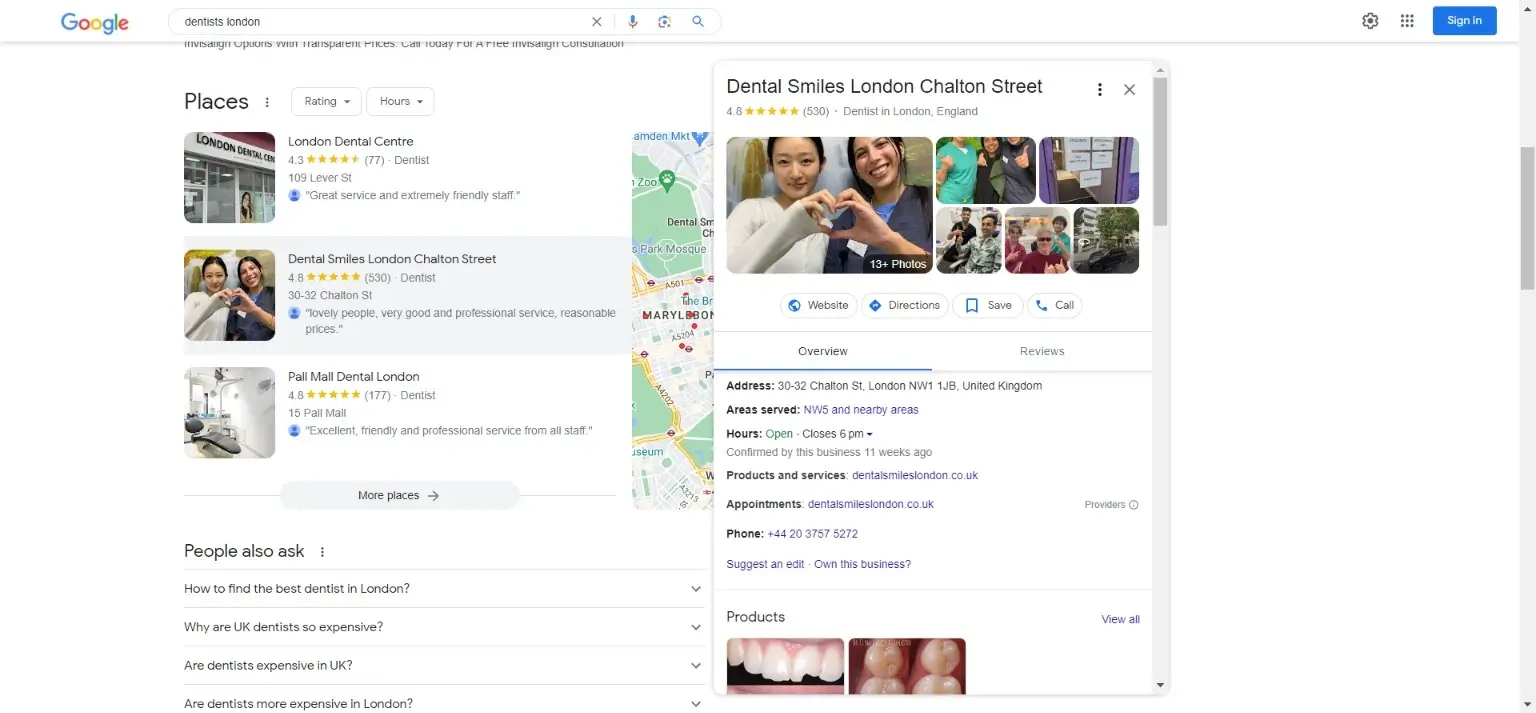The width and height of the screenshot is (1536, 713).
Task: View all products
Action: [x=1120, y=620]
